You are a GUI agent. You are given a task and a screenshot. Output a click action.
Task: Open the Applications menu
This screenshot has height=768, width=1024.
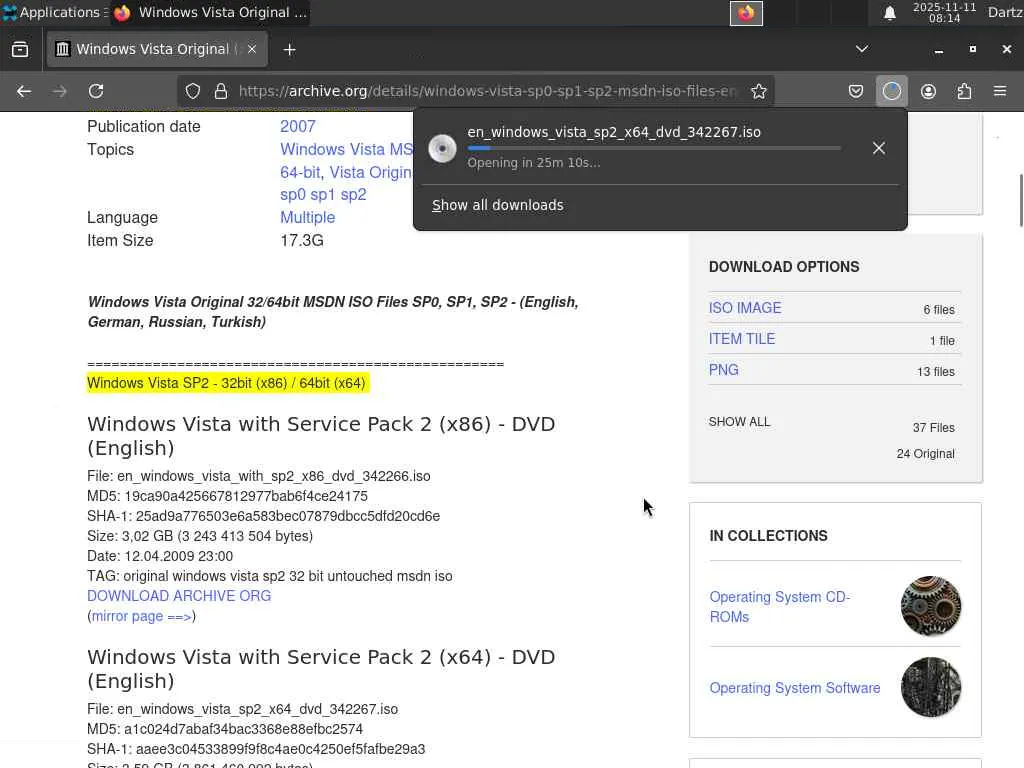click(x=54, y=12)
